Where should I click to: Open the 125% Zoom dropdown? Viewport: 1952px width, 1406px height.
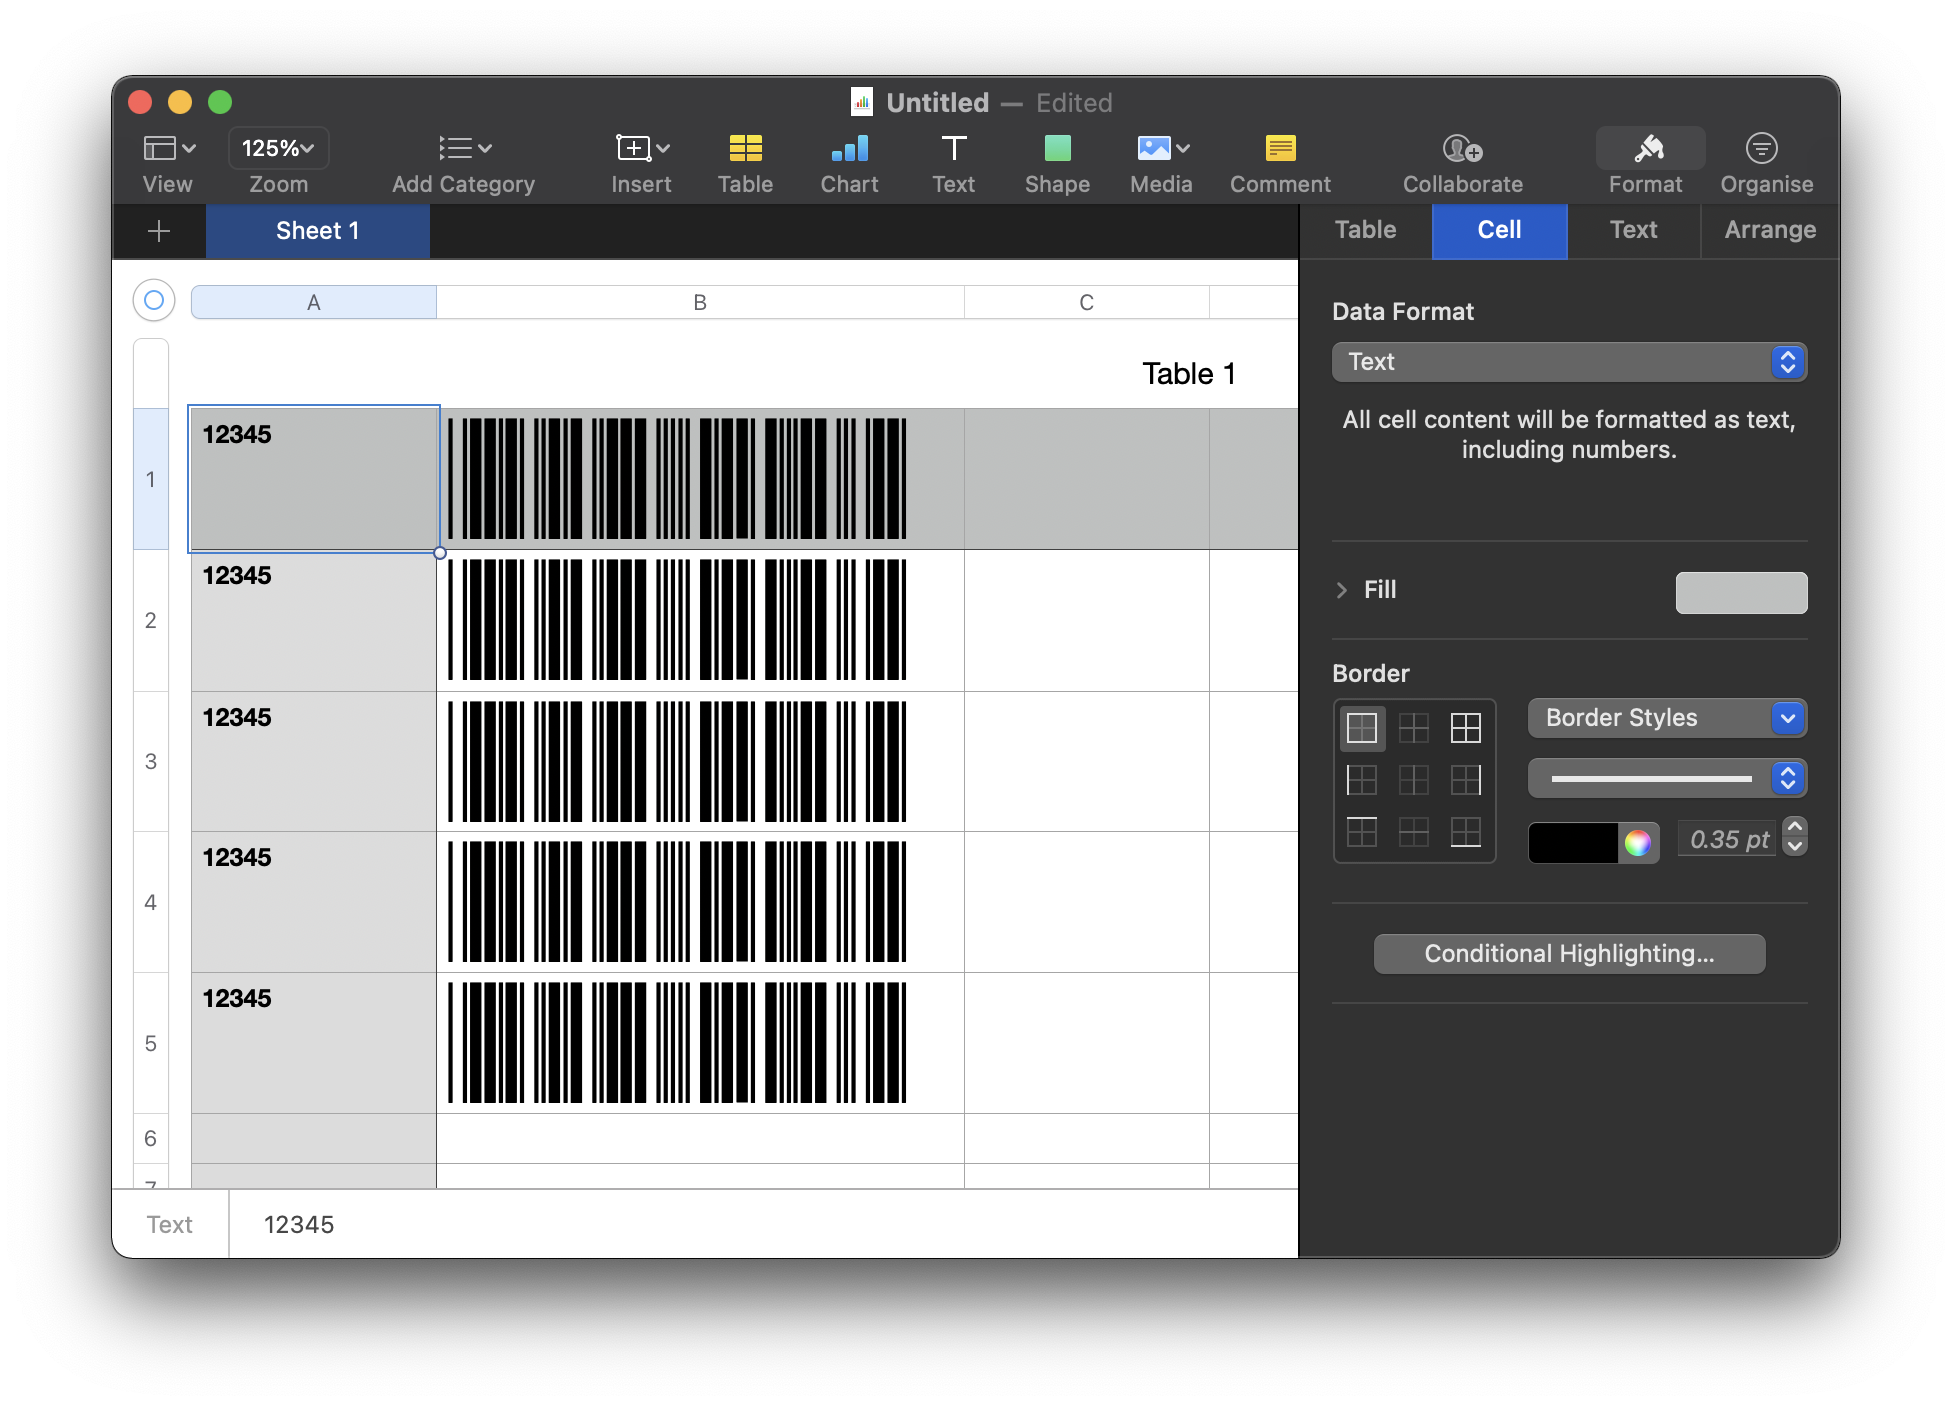[x=278, y=149]
